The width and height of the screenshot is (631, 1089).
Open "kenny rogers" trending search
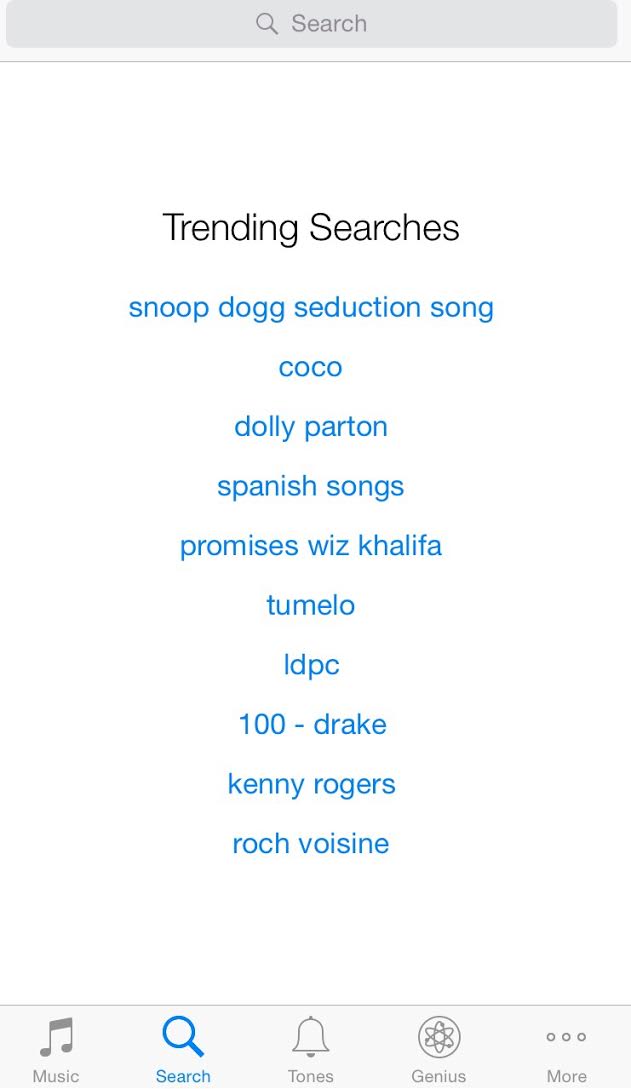tap(311, 785)
